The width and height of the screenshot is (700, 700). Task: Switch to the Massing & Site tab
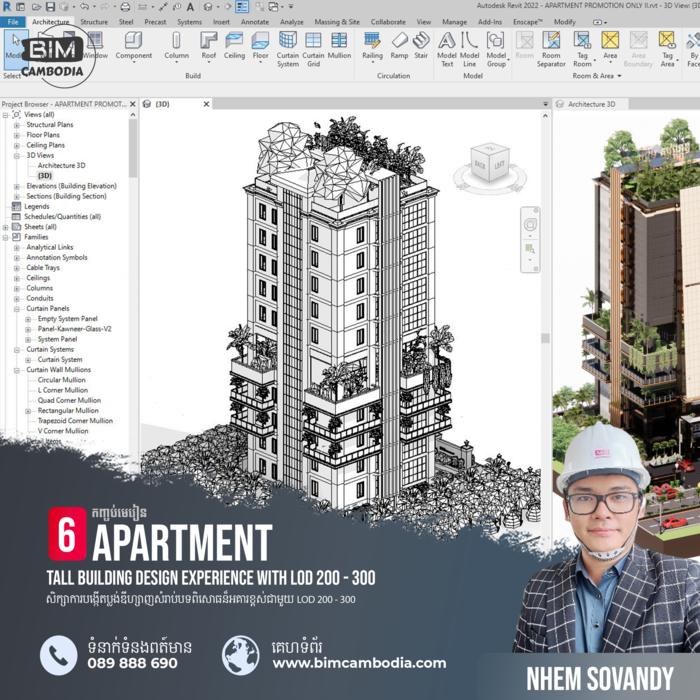point(337,22)
